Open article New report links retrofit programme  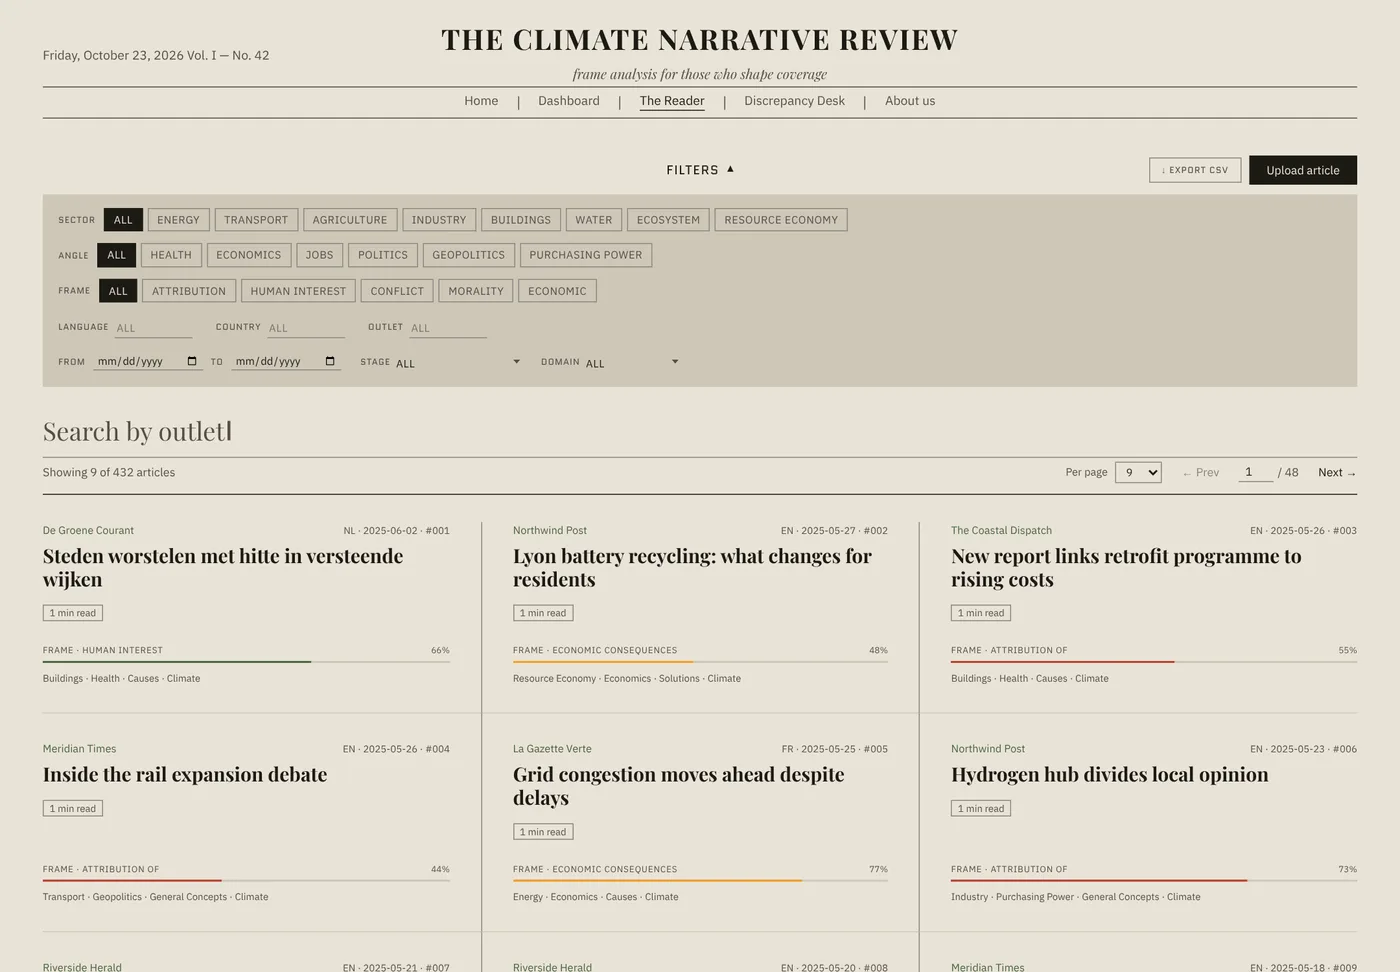pos(1126,568)
